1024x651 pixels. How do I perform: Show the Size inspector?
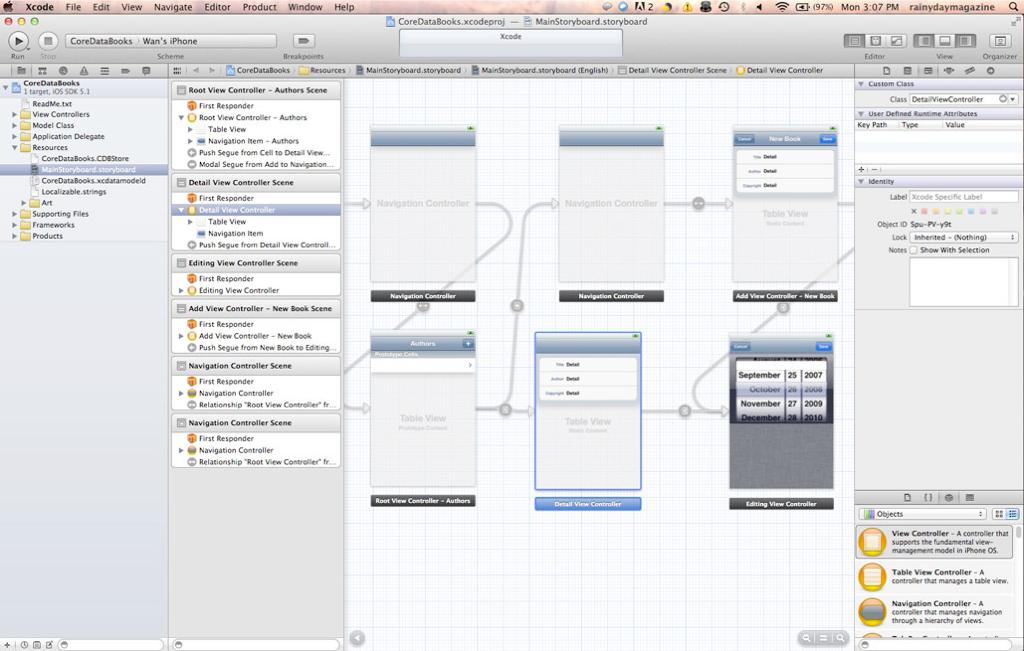click(970, 71)
